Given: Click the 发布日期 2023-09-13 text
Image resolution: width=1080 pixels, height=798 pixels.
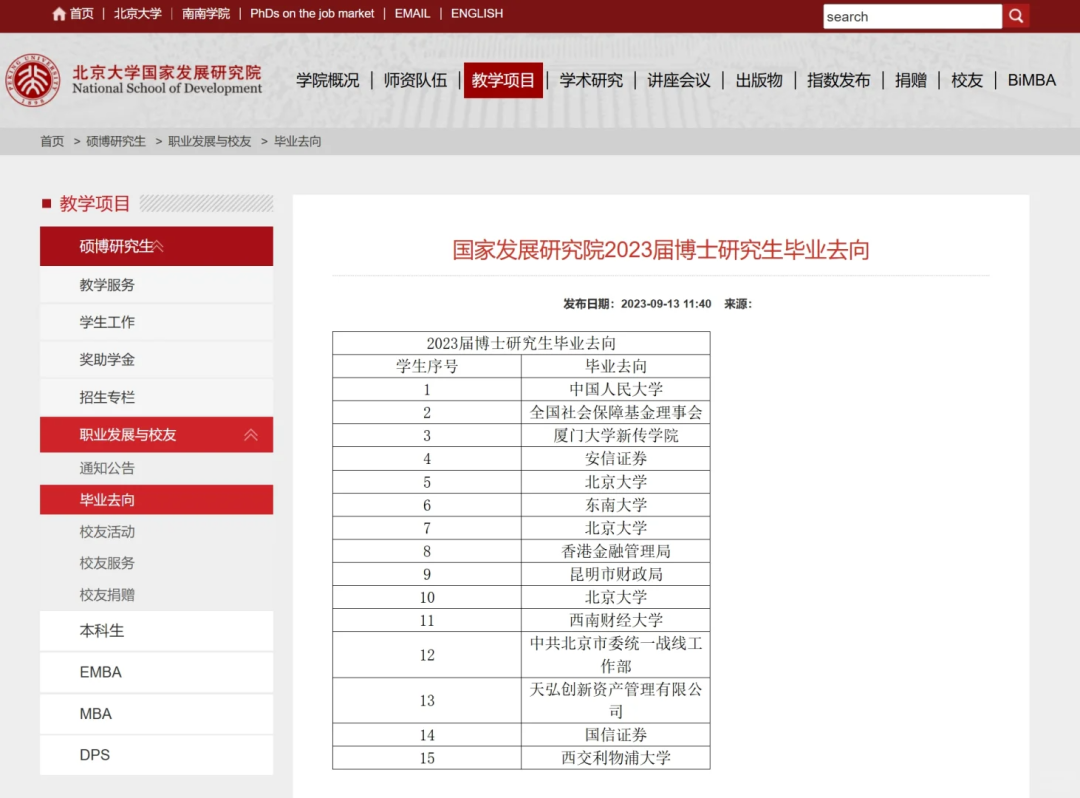Looking at the screenshot, I should (637, 304).
